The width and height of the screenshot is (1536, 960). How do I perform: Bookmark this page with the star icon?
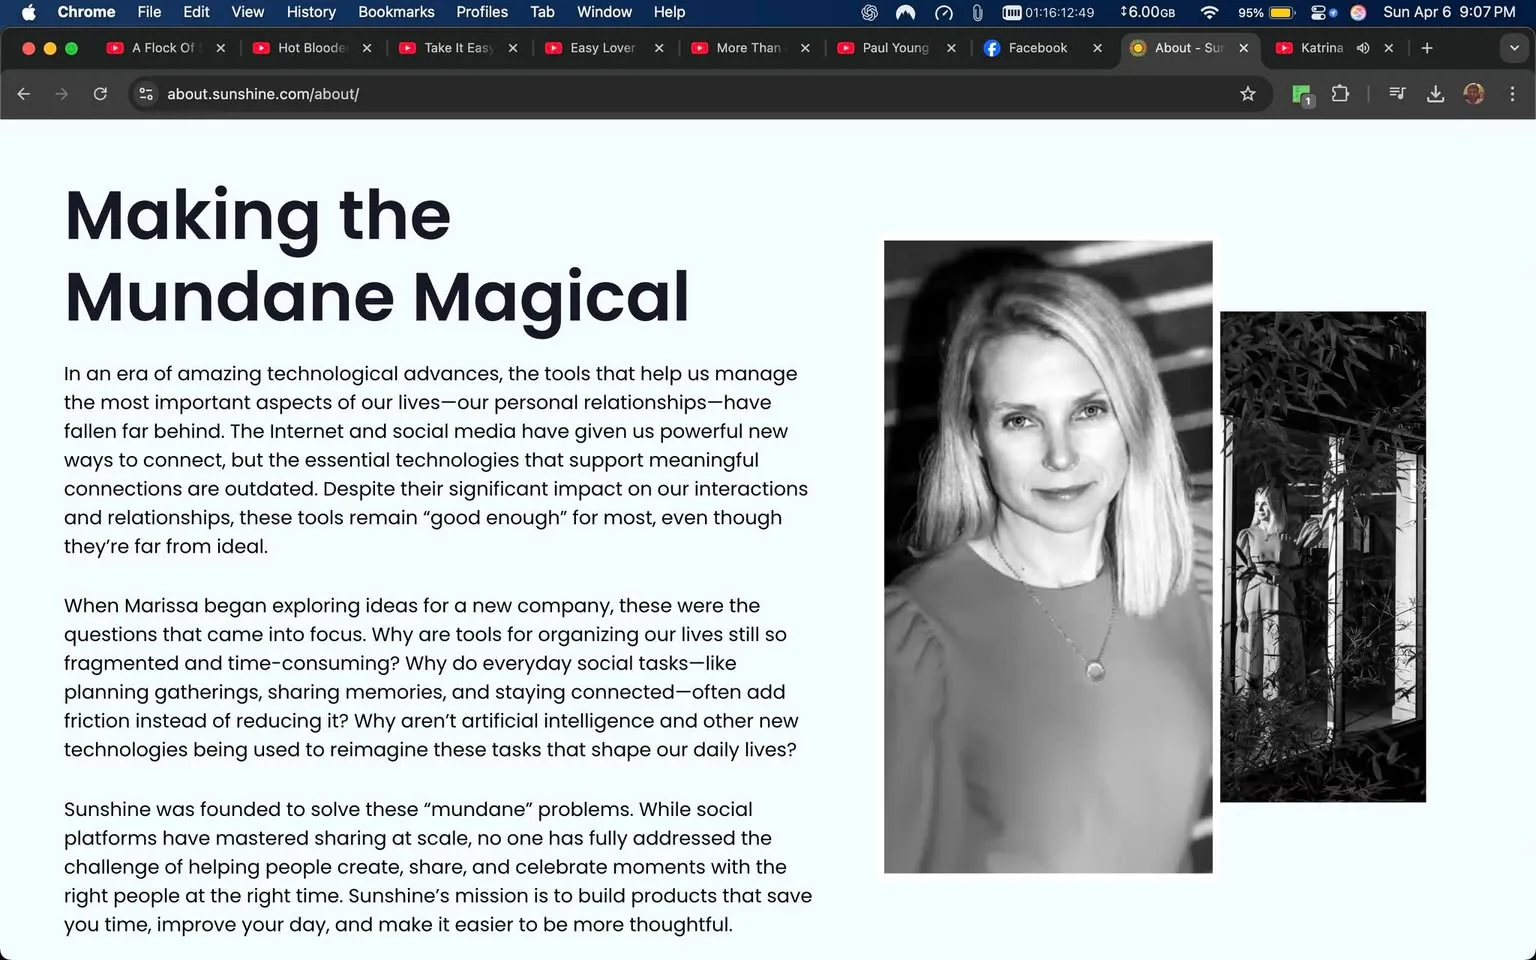point(1247,93)
